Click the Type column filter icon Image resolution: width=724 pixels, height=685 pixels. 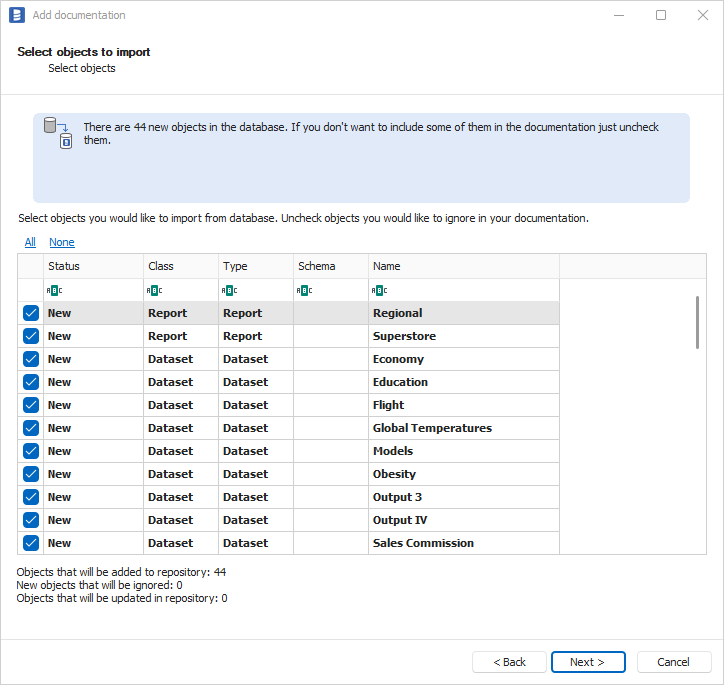point(229,290)
